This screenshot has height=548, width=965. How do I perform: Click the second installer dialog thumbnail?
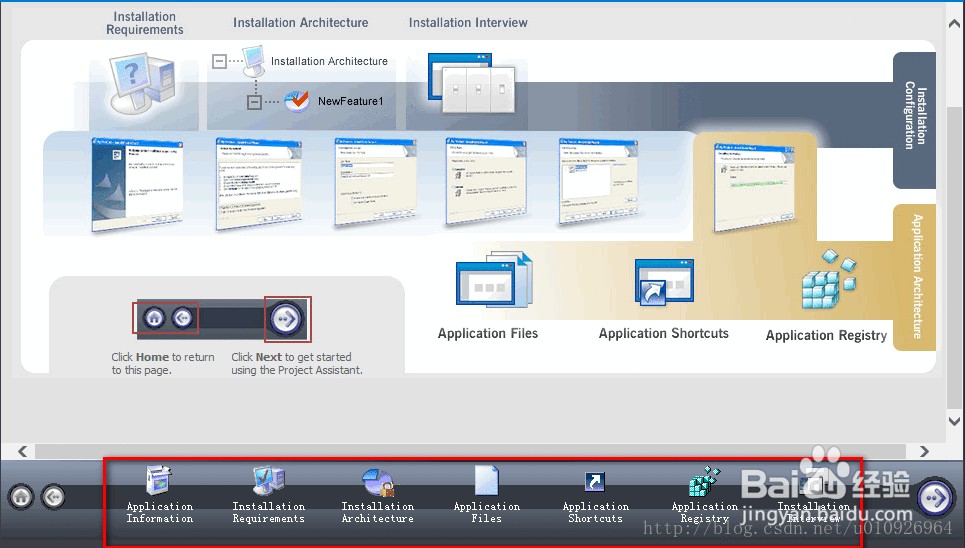click(258, 183)
